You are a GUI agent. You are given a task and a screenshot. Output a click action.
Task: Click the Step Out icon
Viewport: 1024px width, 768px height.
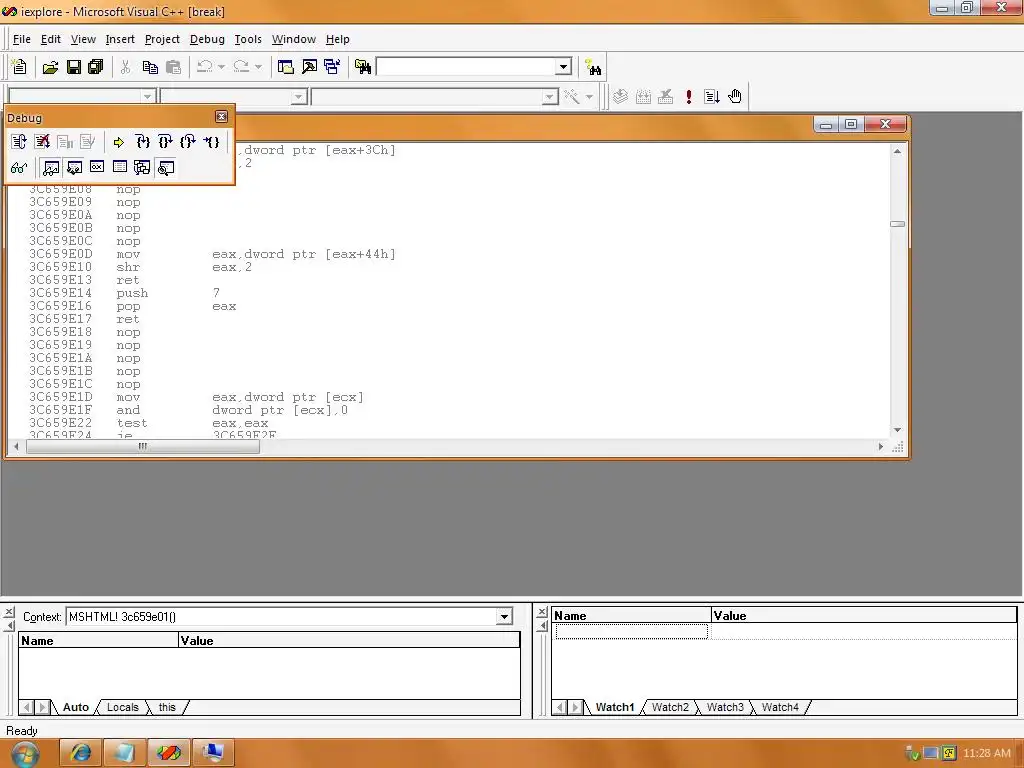[x=188, y=142]
